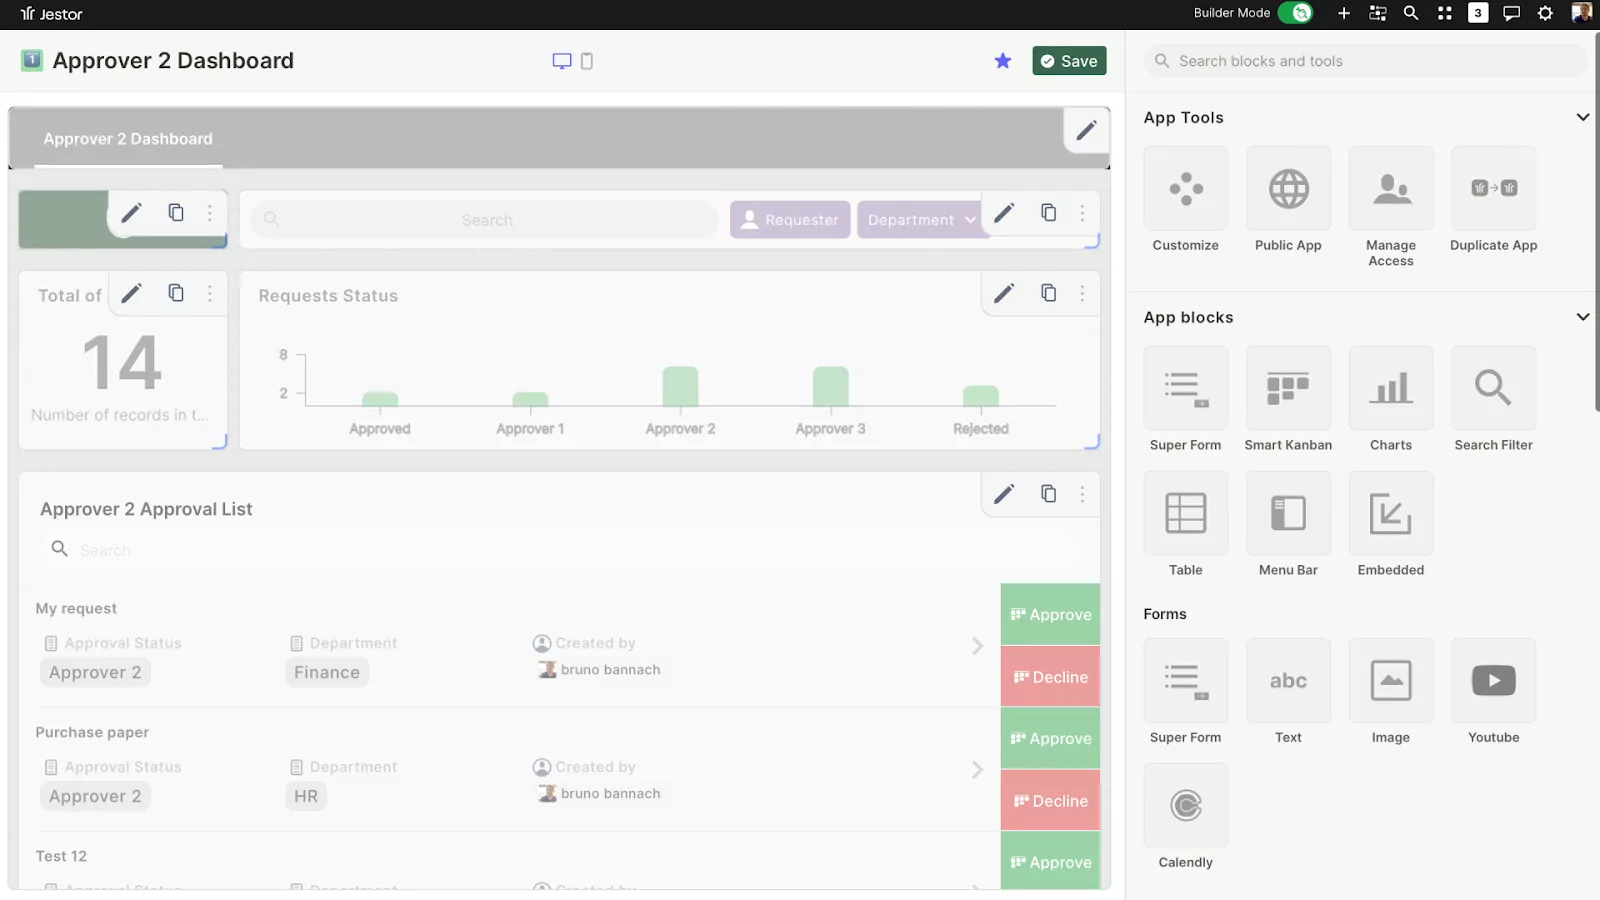The width and height of the screenshot is (1600, 900).
Task: Select the Approver 2 Dashboard tab
Action: (x=128, y=139)
